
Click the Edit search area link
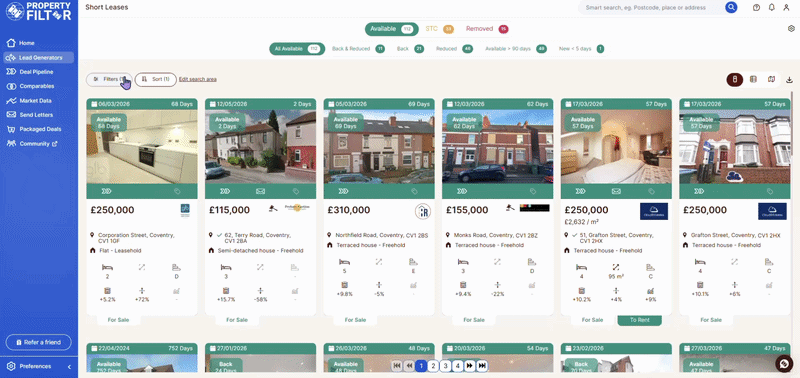coord(198,80)
